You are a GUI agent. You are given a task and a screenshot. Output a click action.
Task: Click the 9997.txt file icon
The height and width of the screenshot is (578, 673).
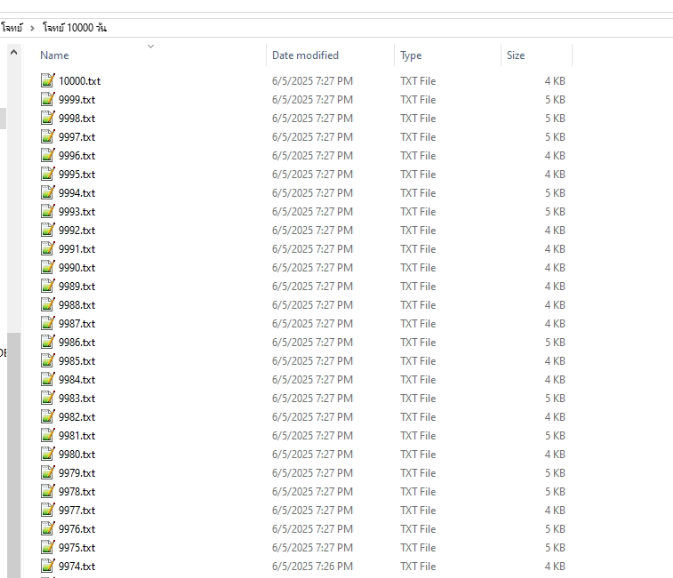coord(48,136)
